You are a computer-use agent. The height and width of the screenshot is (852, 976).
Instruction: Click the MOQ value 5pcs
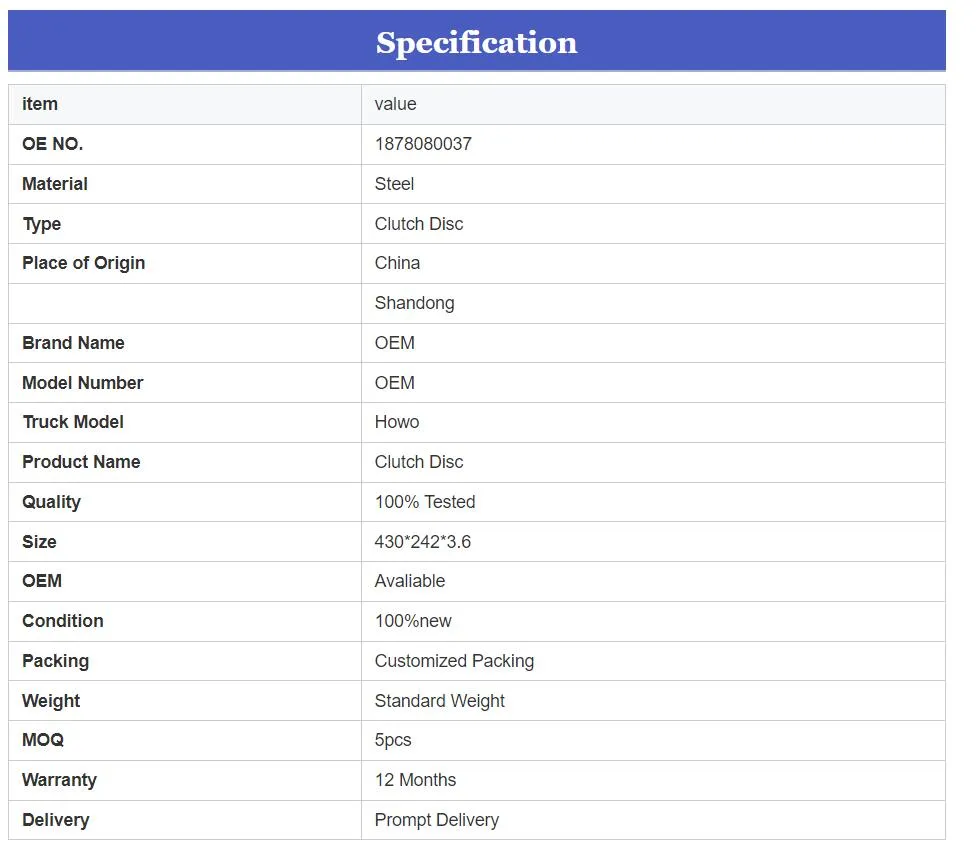tap(393, 740)
